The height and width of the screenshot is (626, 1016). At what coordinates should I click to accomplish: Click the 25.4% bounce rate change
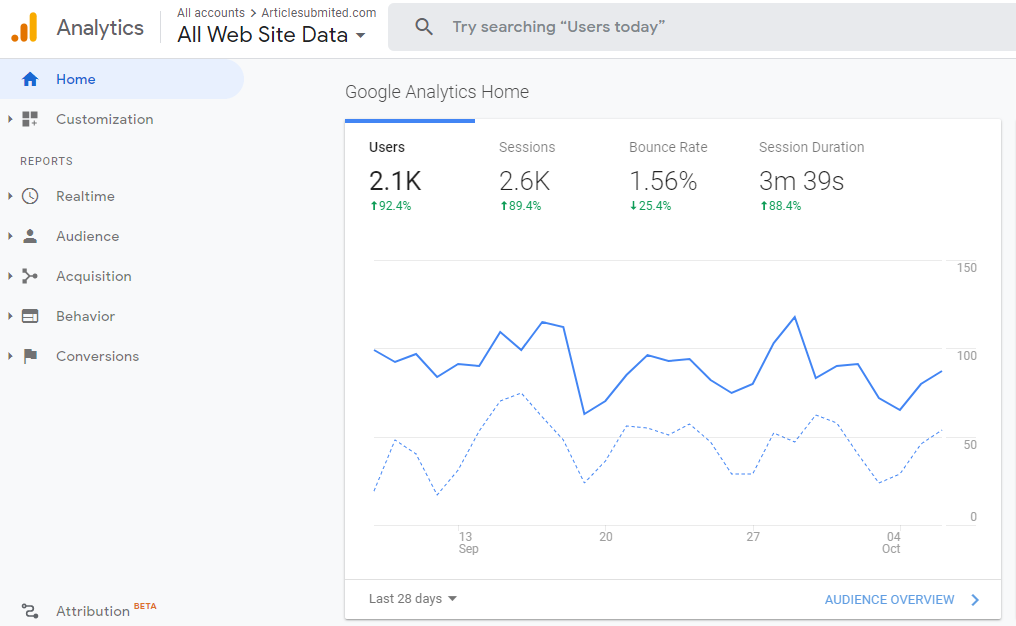(651, 206)
